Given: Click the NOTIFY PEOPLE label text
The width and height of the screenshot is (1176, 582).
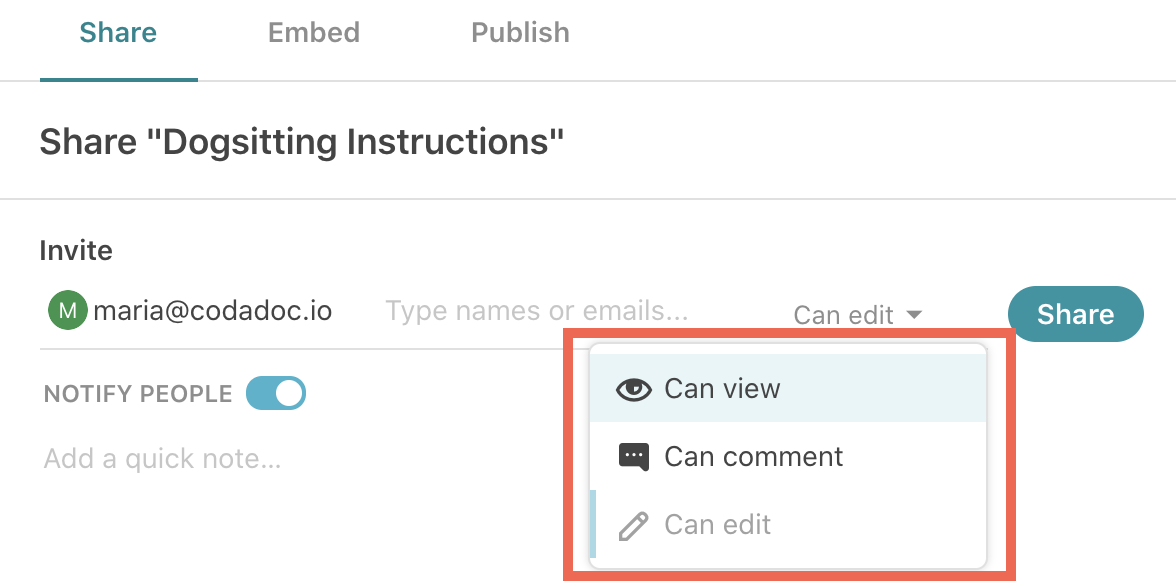Looking at the screenshot, I should pyautogui.click(x=138, y=394).
